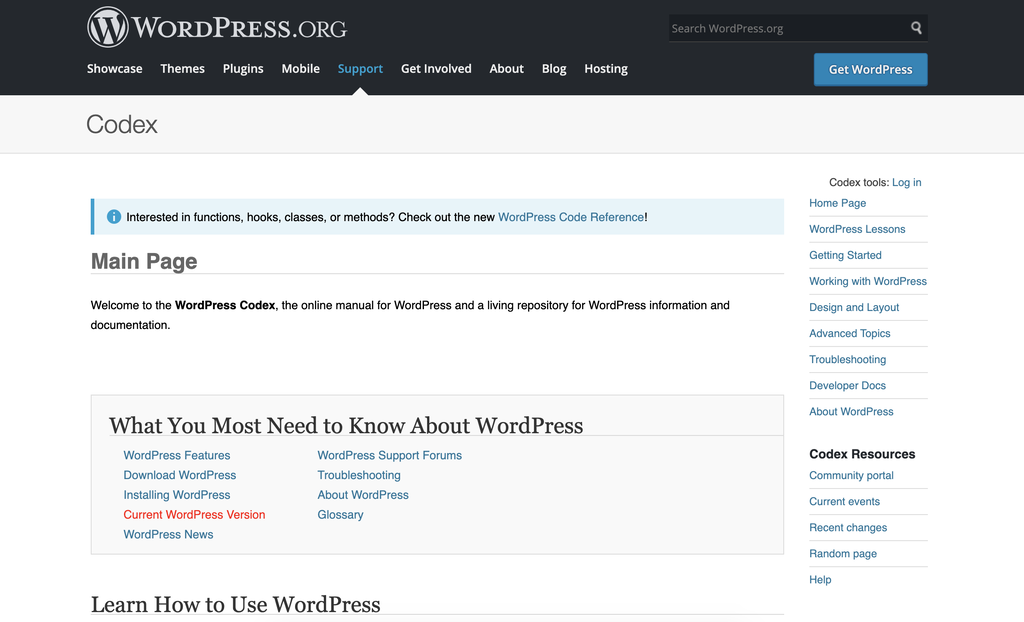The image size is (1024, 622).
Task: Open the Community portal link
Action: pos(851,476)
